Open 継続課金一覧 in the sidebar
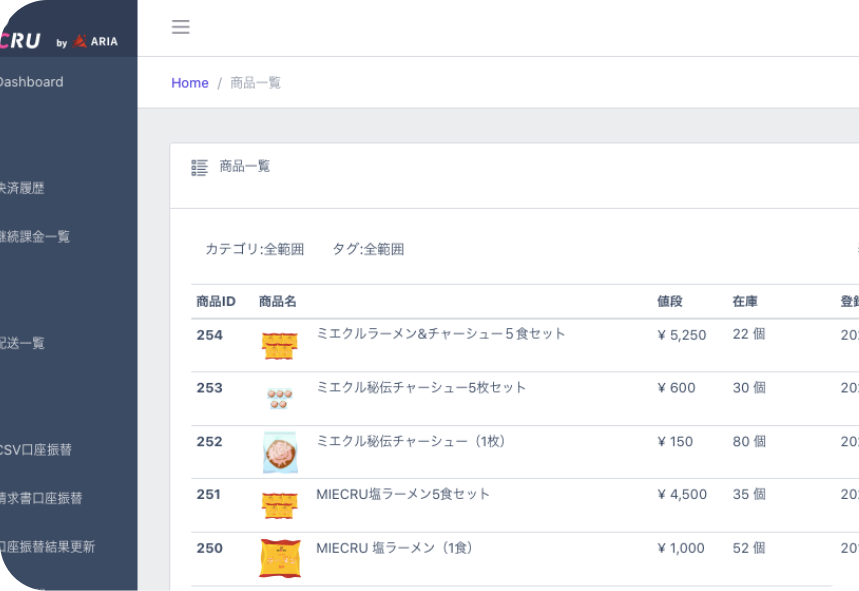This screenshot has height=591, width=859. tap(35, 237)
